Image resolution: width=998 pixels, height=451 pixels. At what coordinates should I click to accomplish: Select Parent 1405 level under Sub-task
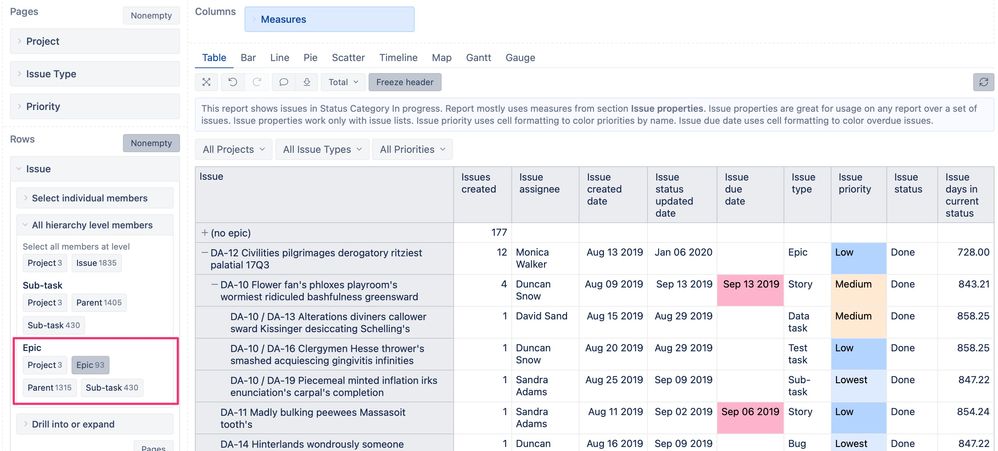point(99,303)
